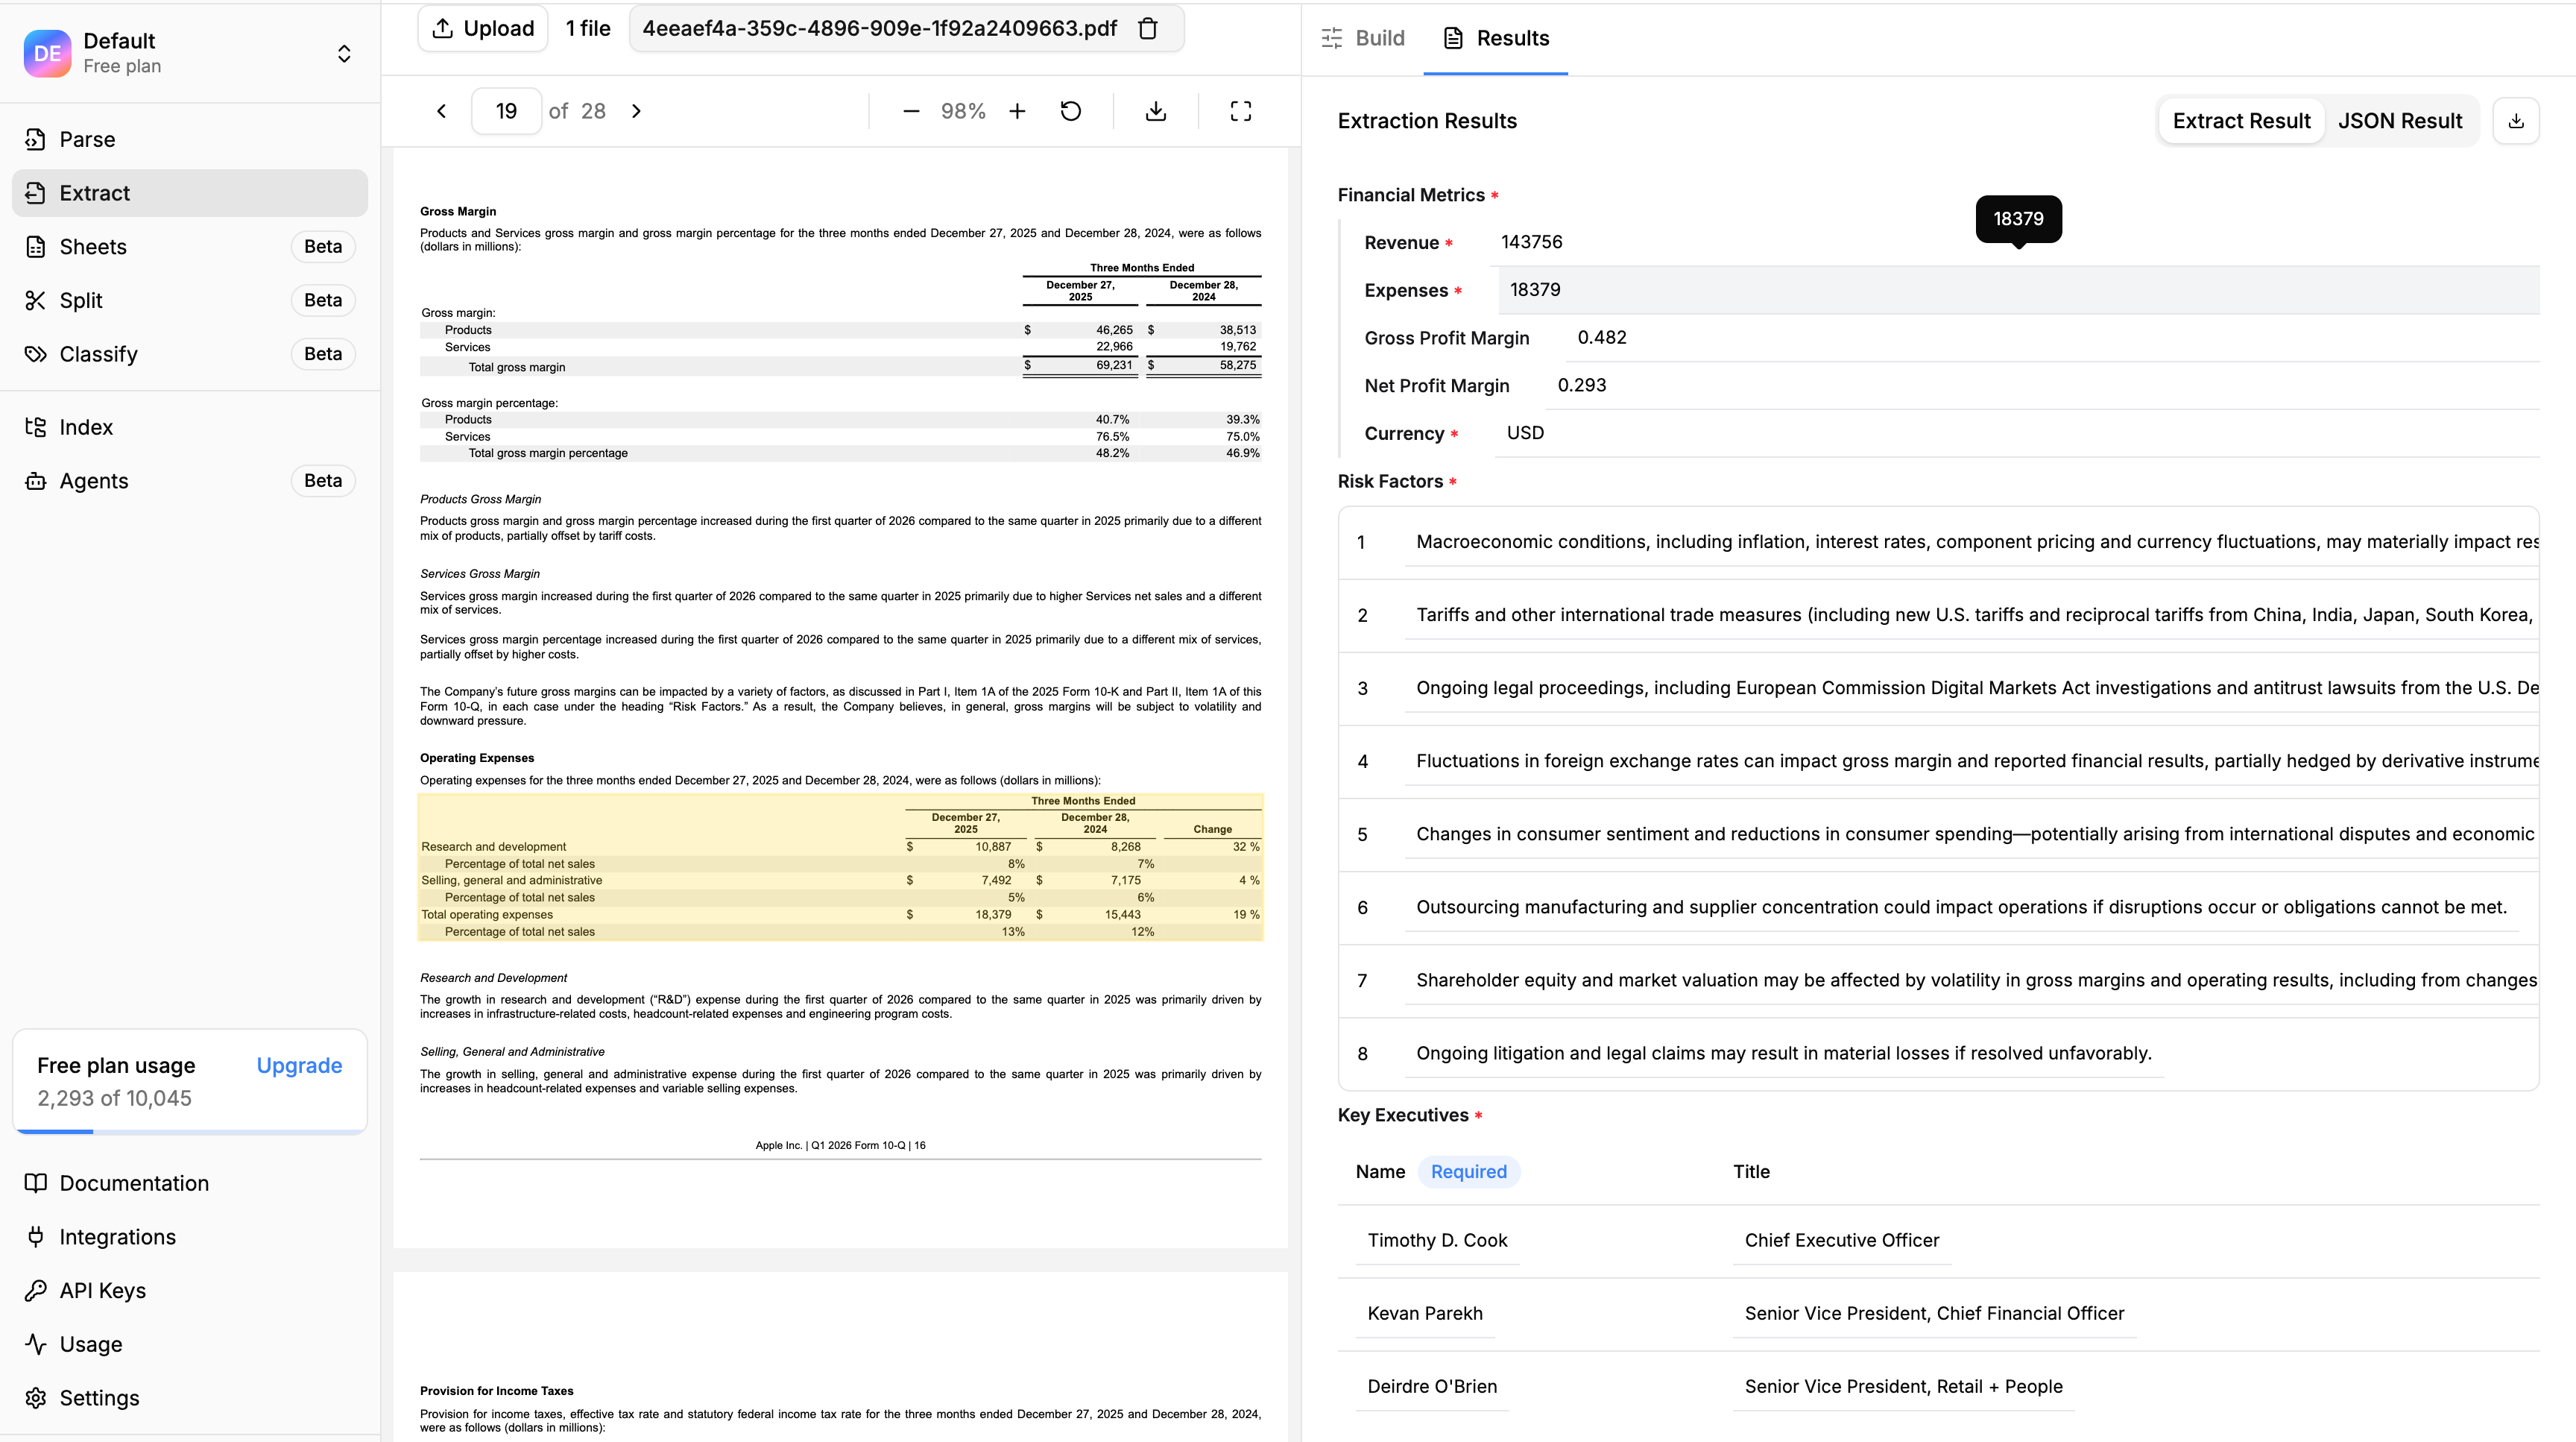Viewport: 2576px width, 1442px height.
Task: Click the free plan usage progress bar
Action: 190,1131
